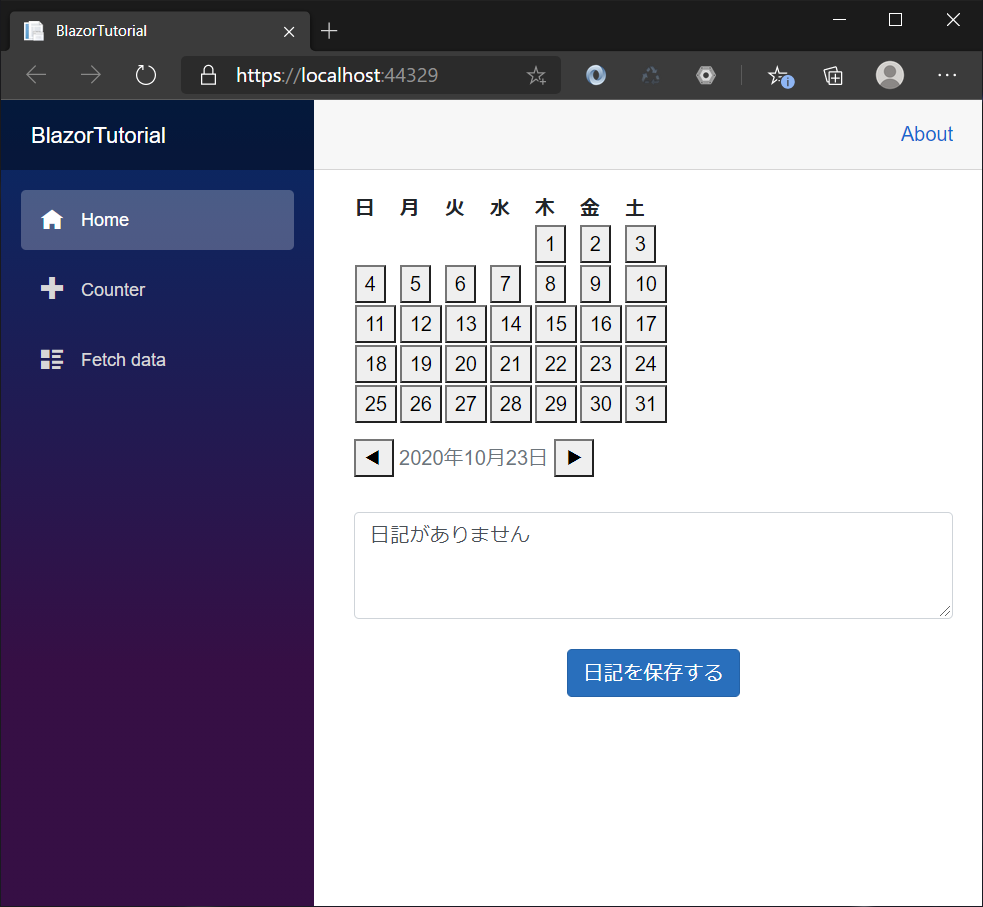Grab the text area resize handle
The image size is (983, 907).
945,611
